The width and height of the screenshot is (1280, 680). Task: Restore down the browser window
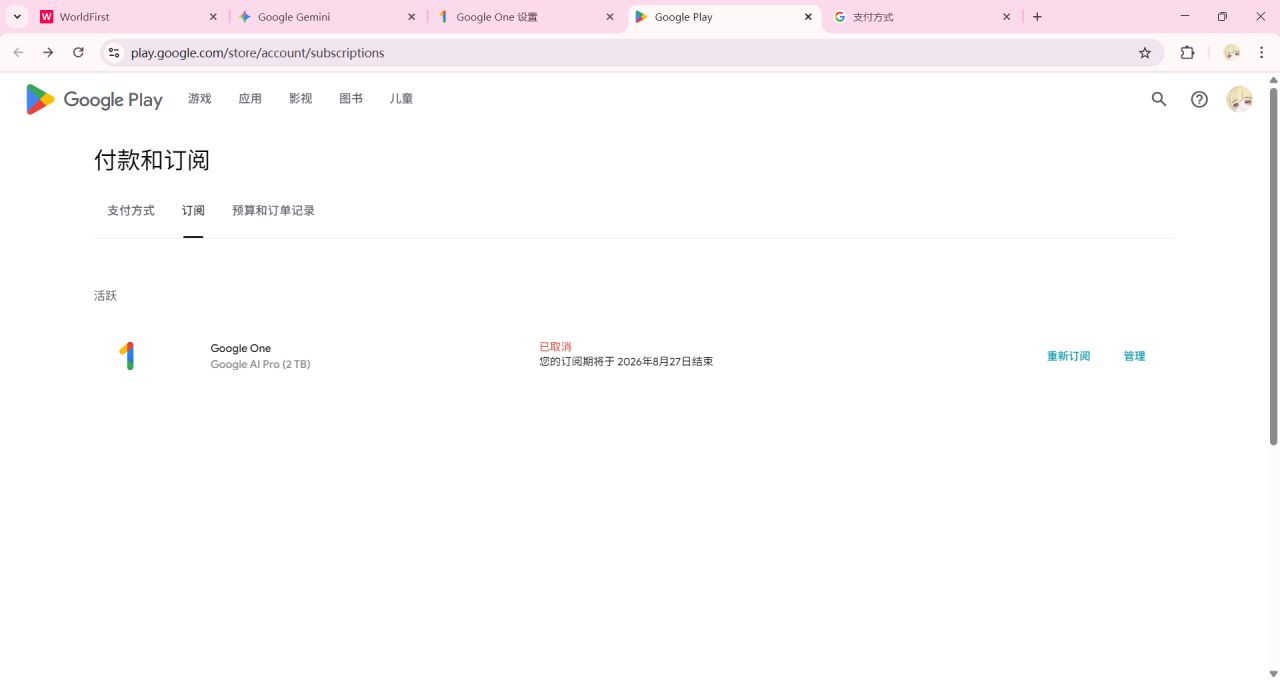[x=1222, y=17]
